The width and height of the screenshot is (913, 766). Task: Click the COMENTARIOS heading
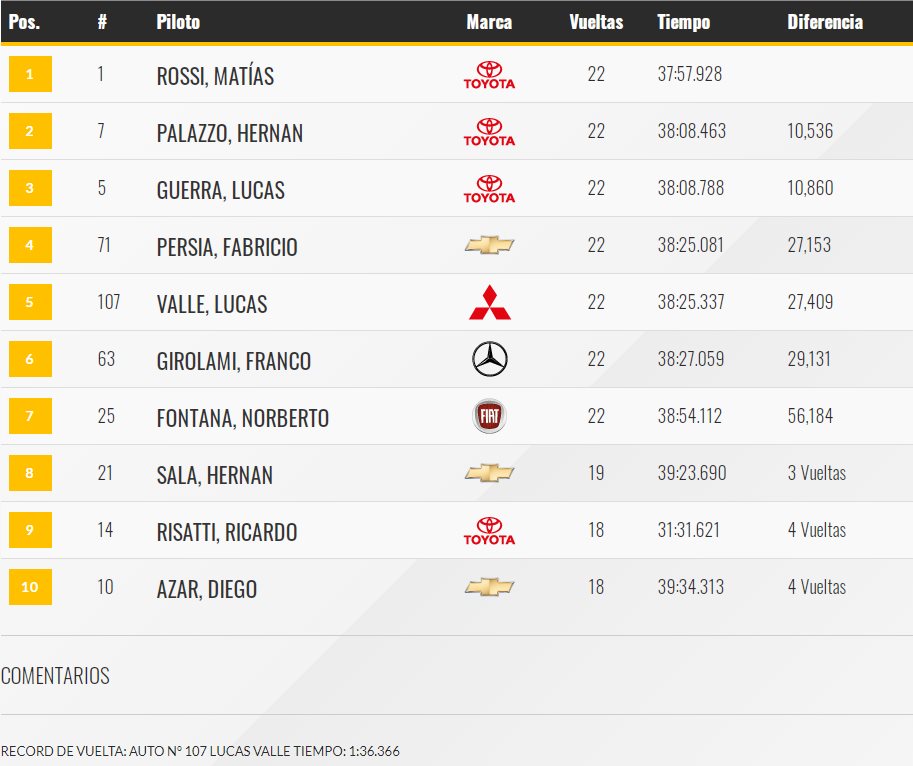pos(55,676)
